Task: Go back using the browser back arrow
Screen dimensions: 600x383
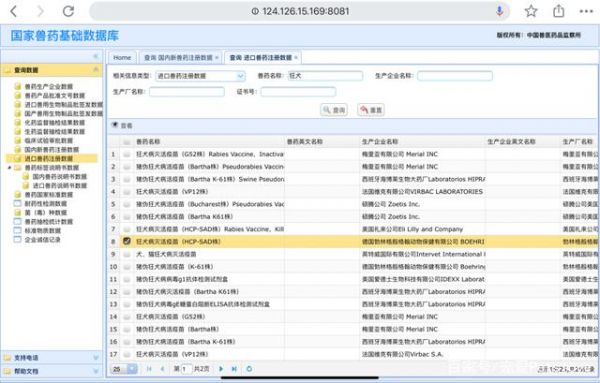Action: pyautogui.click(x=14, y=11)
